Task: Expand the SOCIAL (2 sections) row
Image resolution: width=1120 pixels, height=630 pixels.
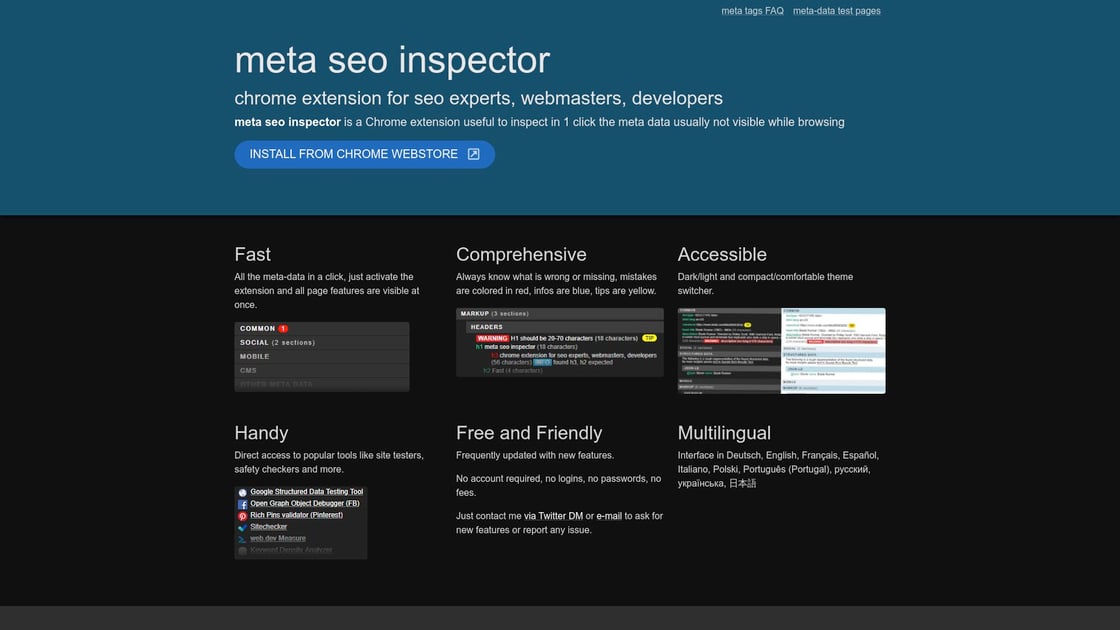Action: [277, 342]
